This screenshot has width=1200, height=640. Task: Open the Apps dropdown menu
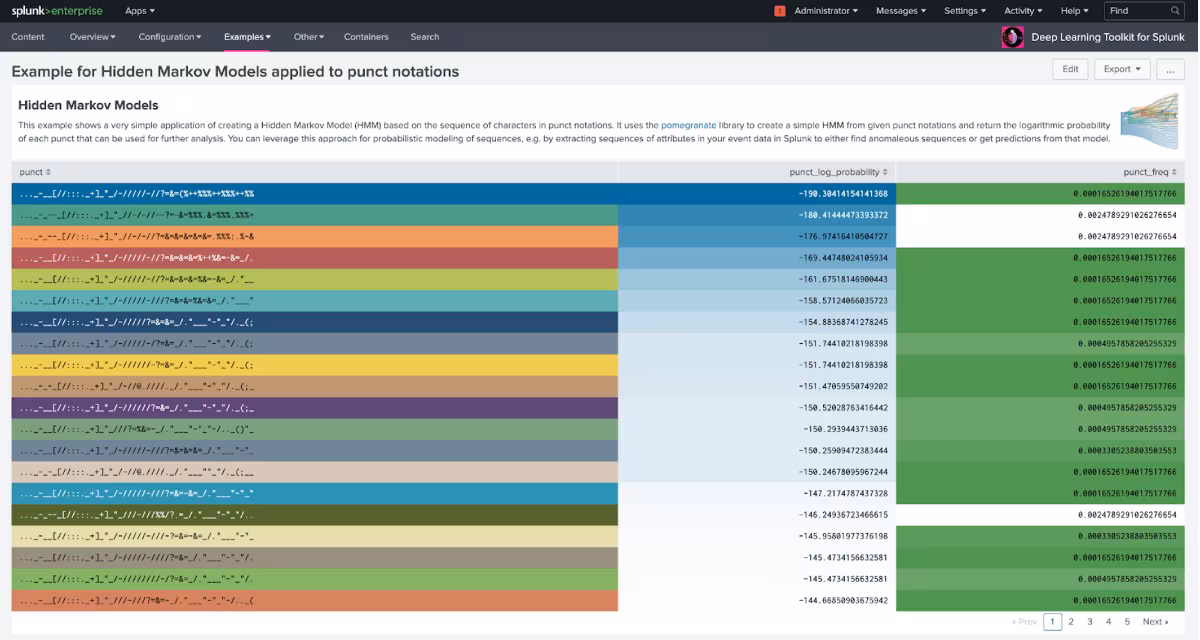(140, 11)
